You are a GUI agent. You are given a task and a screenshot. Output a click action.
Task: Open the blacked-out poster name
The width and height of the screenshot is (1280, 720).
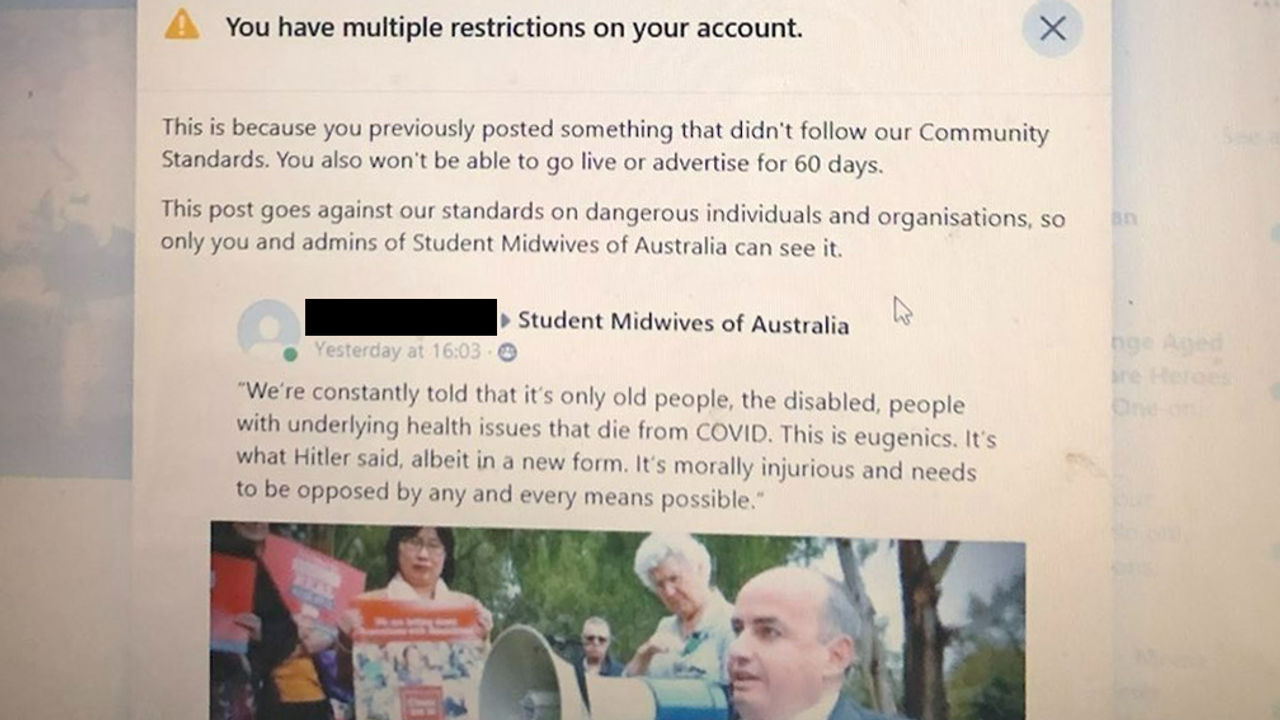pos(401,317)
